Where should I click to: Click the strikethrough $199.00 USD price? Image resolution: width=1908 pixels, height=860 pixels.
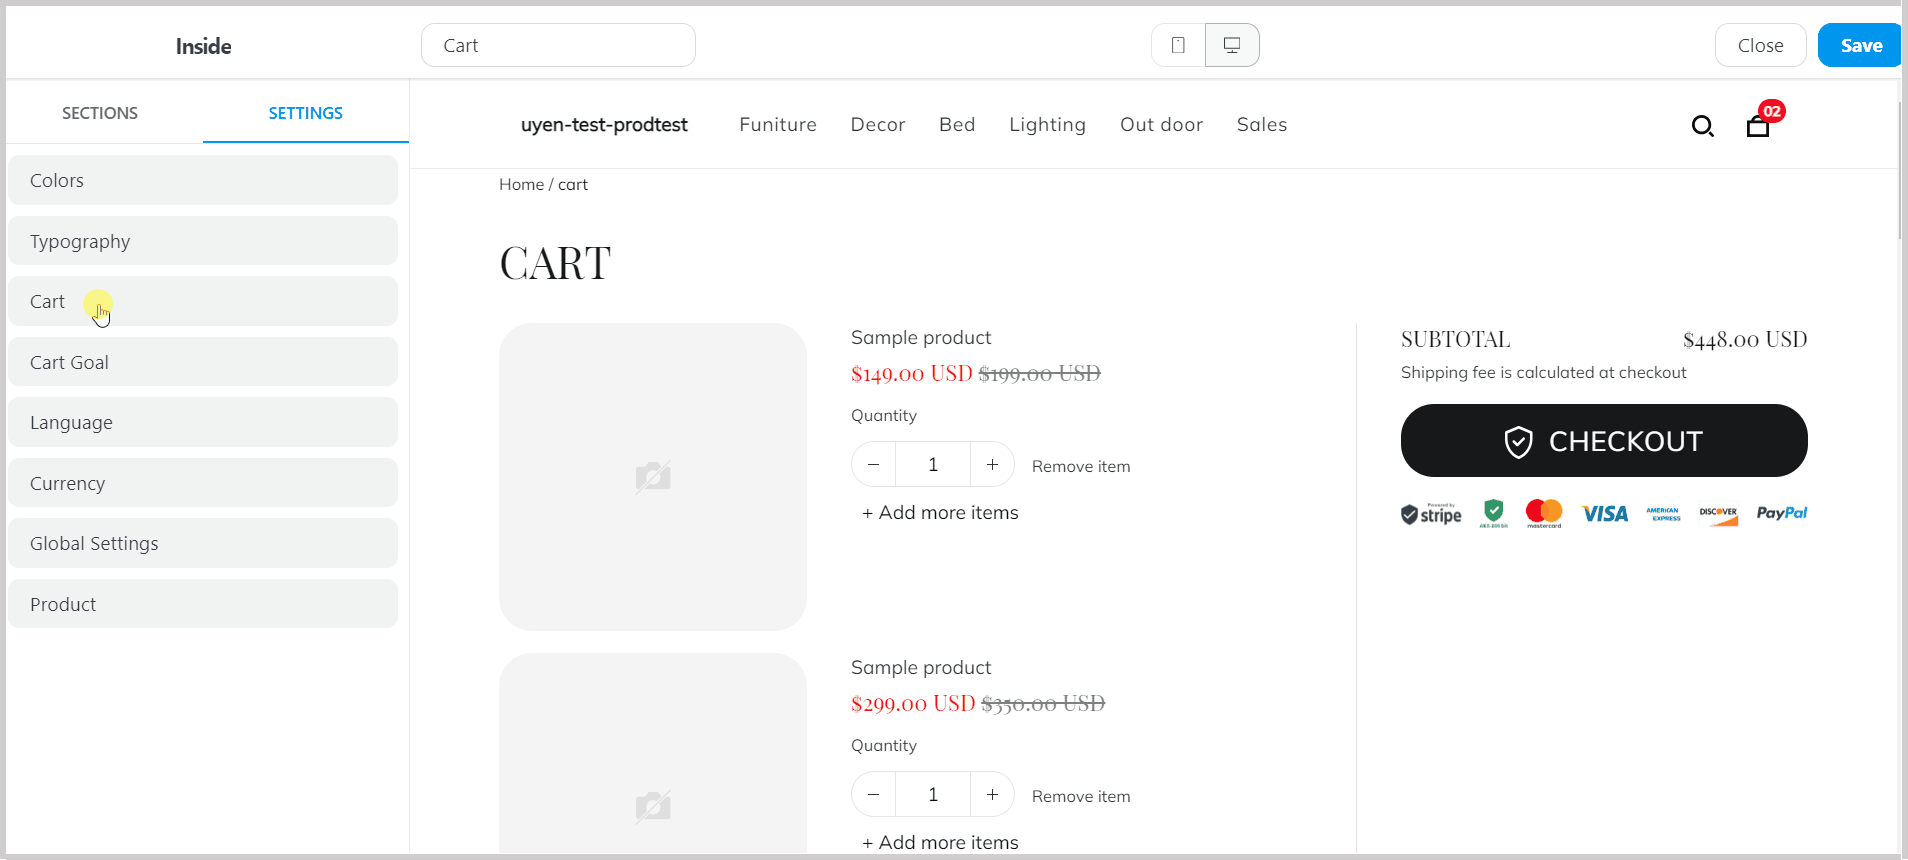pos(1039,374)
